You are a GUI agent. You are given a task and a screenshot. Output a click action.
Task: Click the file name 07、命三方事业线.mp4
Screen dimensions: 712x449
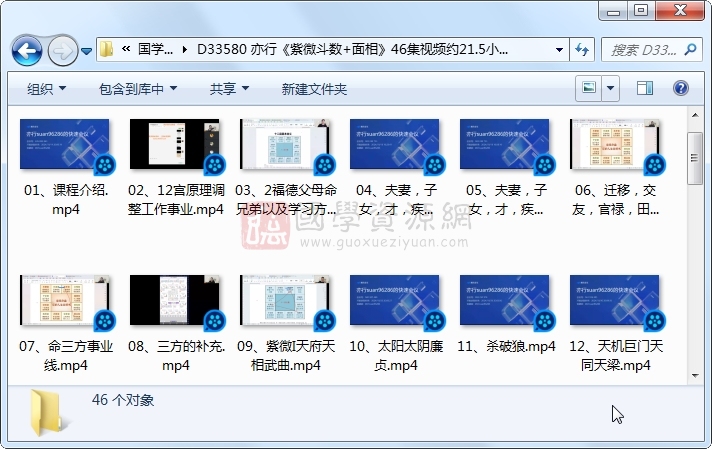(66, 355)
